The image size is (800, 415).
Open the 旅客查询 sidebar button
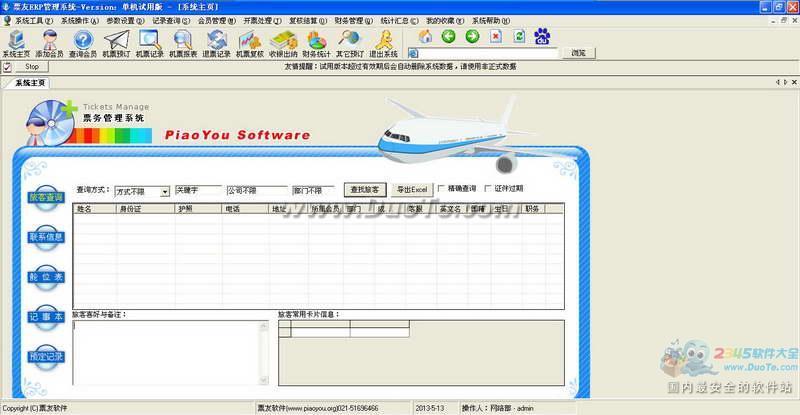[x=46, y=198]
